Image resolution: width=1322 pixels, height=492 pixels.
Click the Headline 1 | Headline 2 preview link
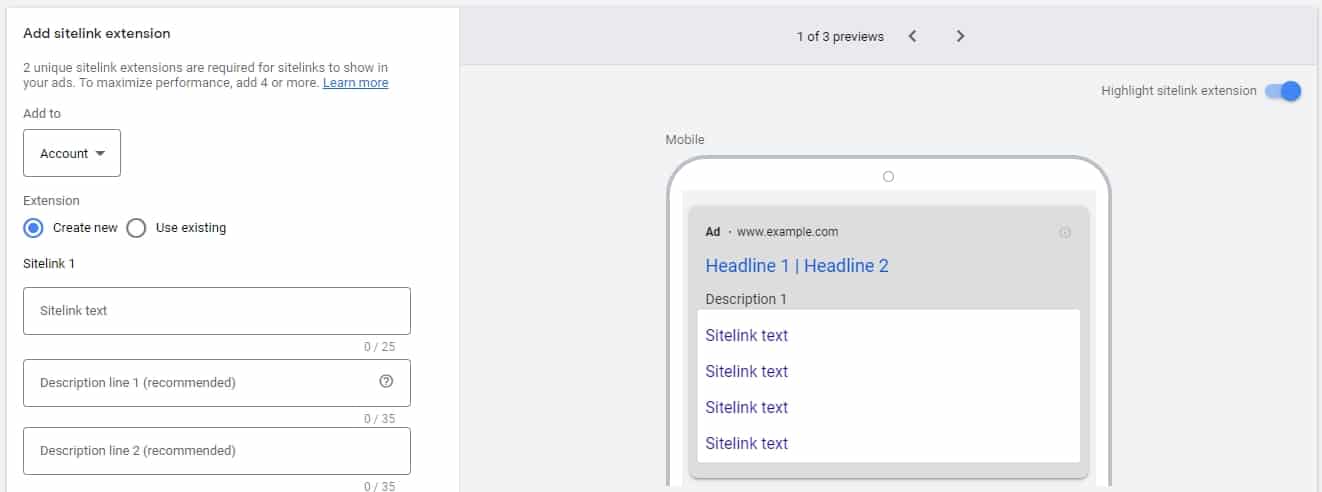(x=796, y=266)
